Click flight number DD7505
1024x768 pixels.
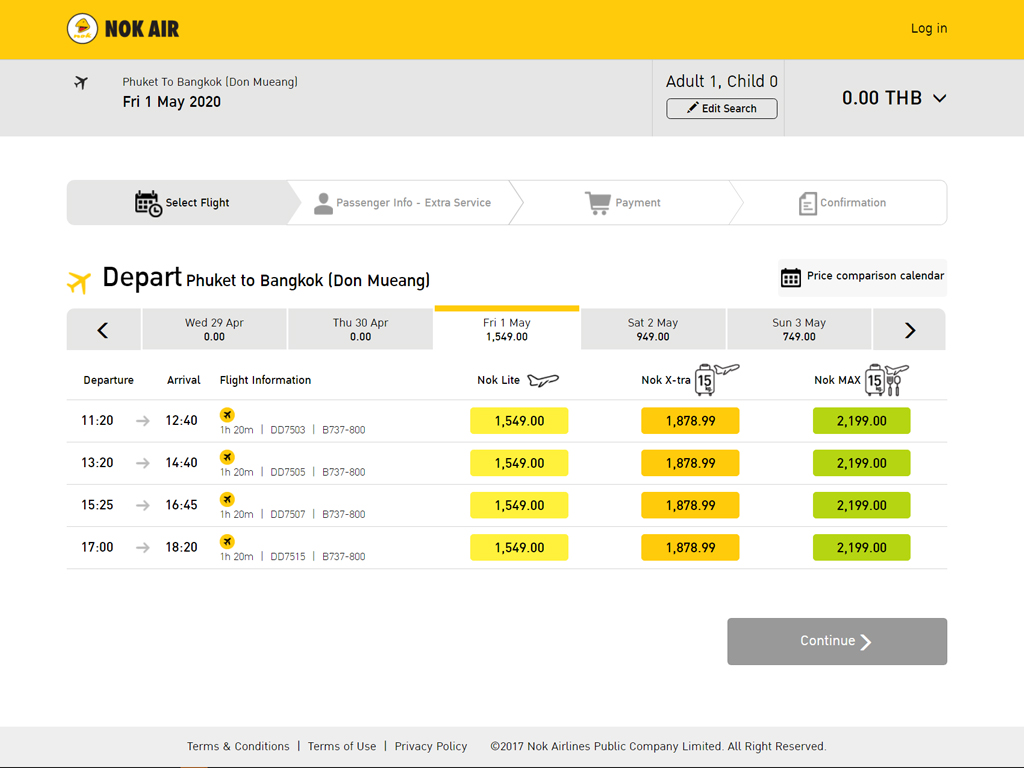coord(287,472)
